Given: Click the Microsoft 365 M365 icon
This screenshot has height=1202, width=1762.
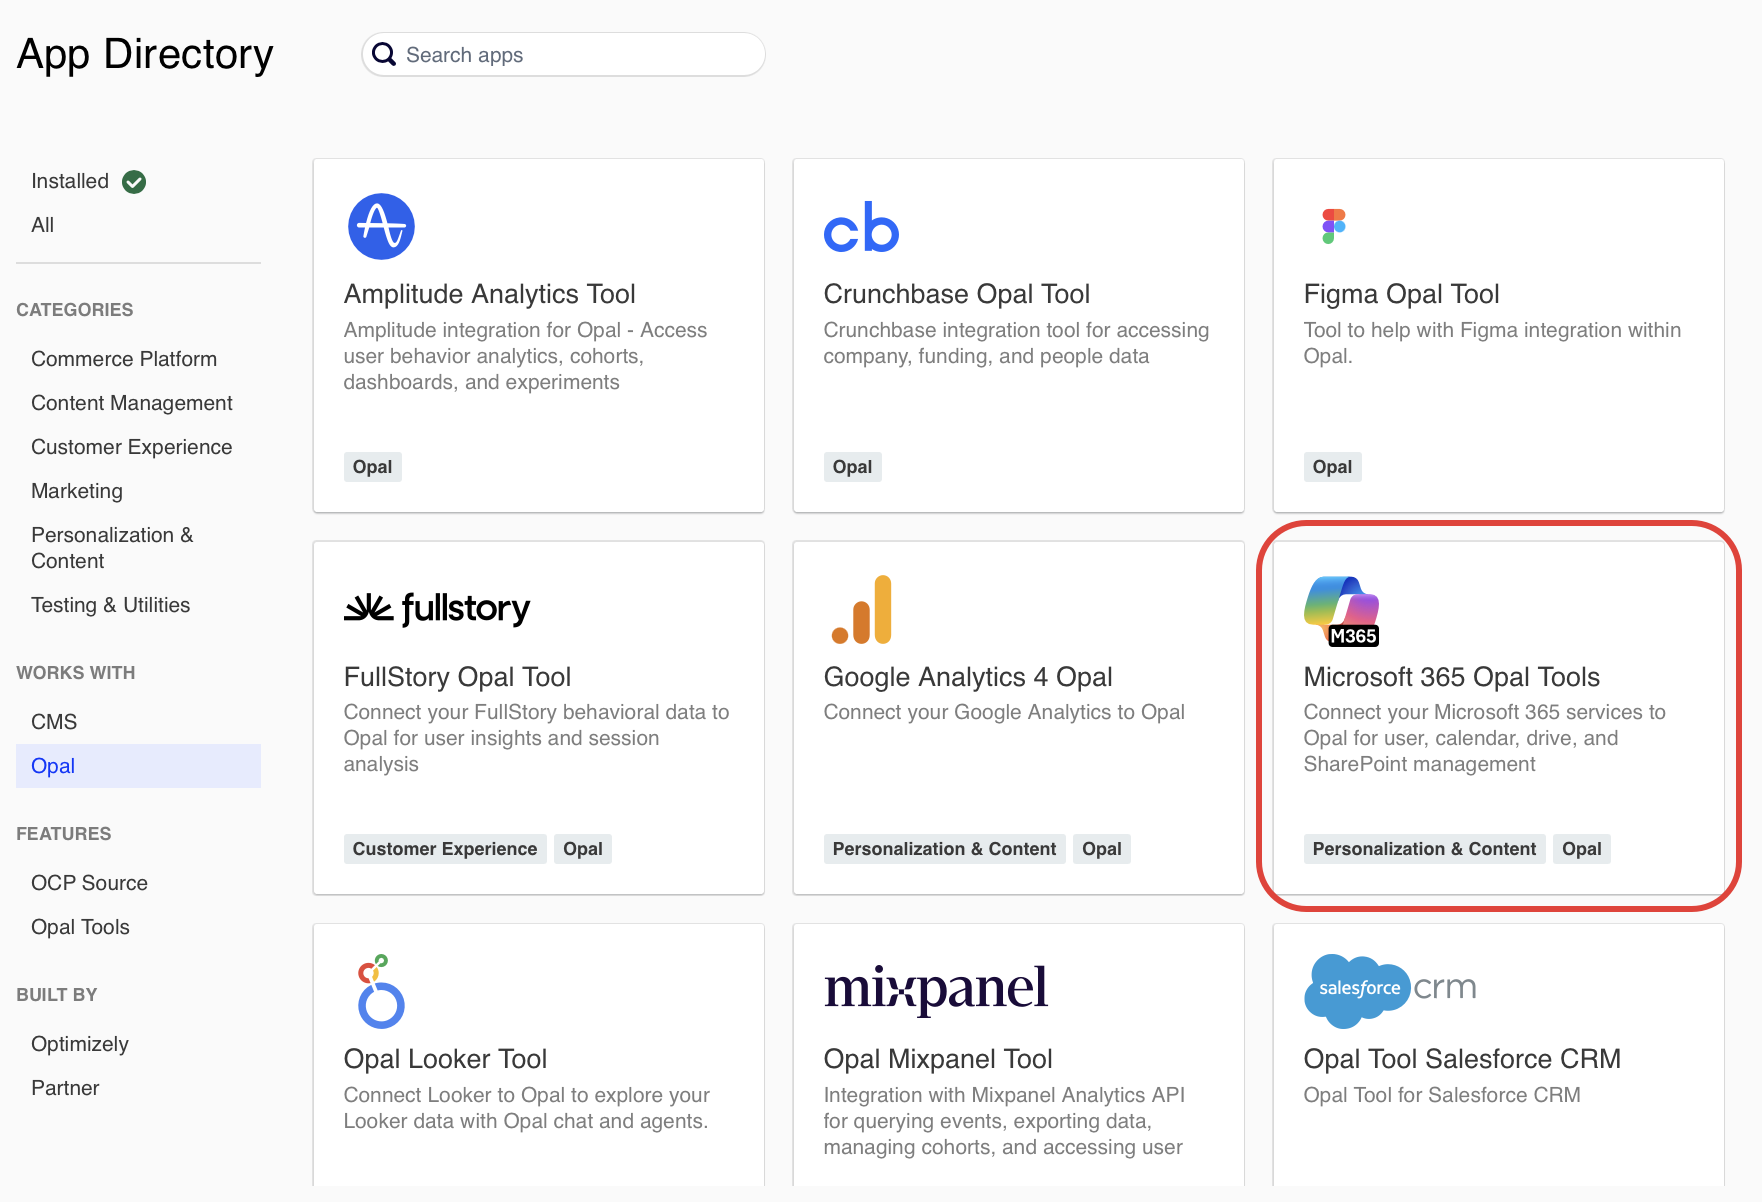Looking at the screenshot, I should tap(1342, 611).
